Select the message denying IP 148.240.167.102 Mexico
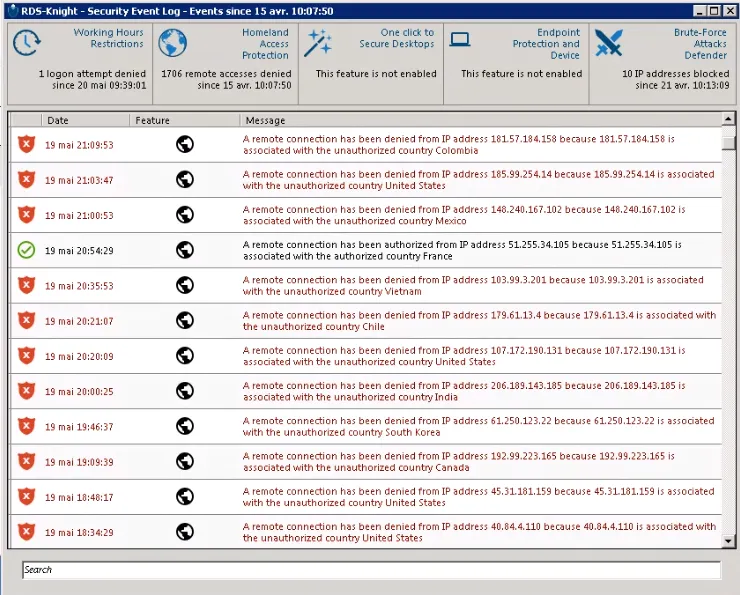The width and height of the screenshot is (740, 595). (x=463, y=215)
